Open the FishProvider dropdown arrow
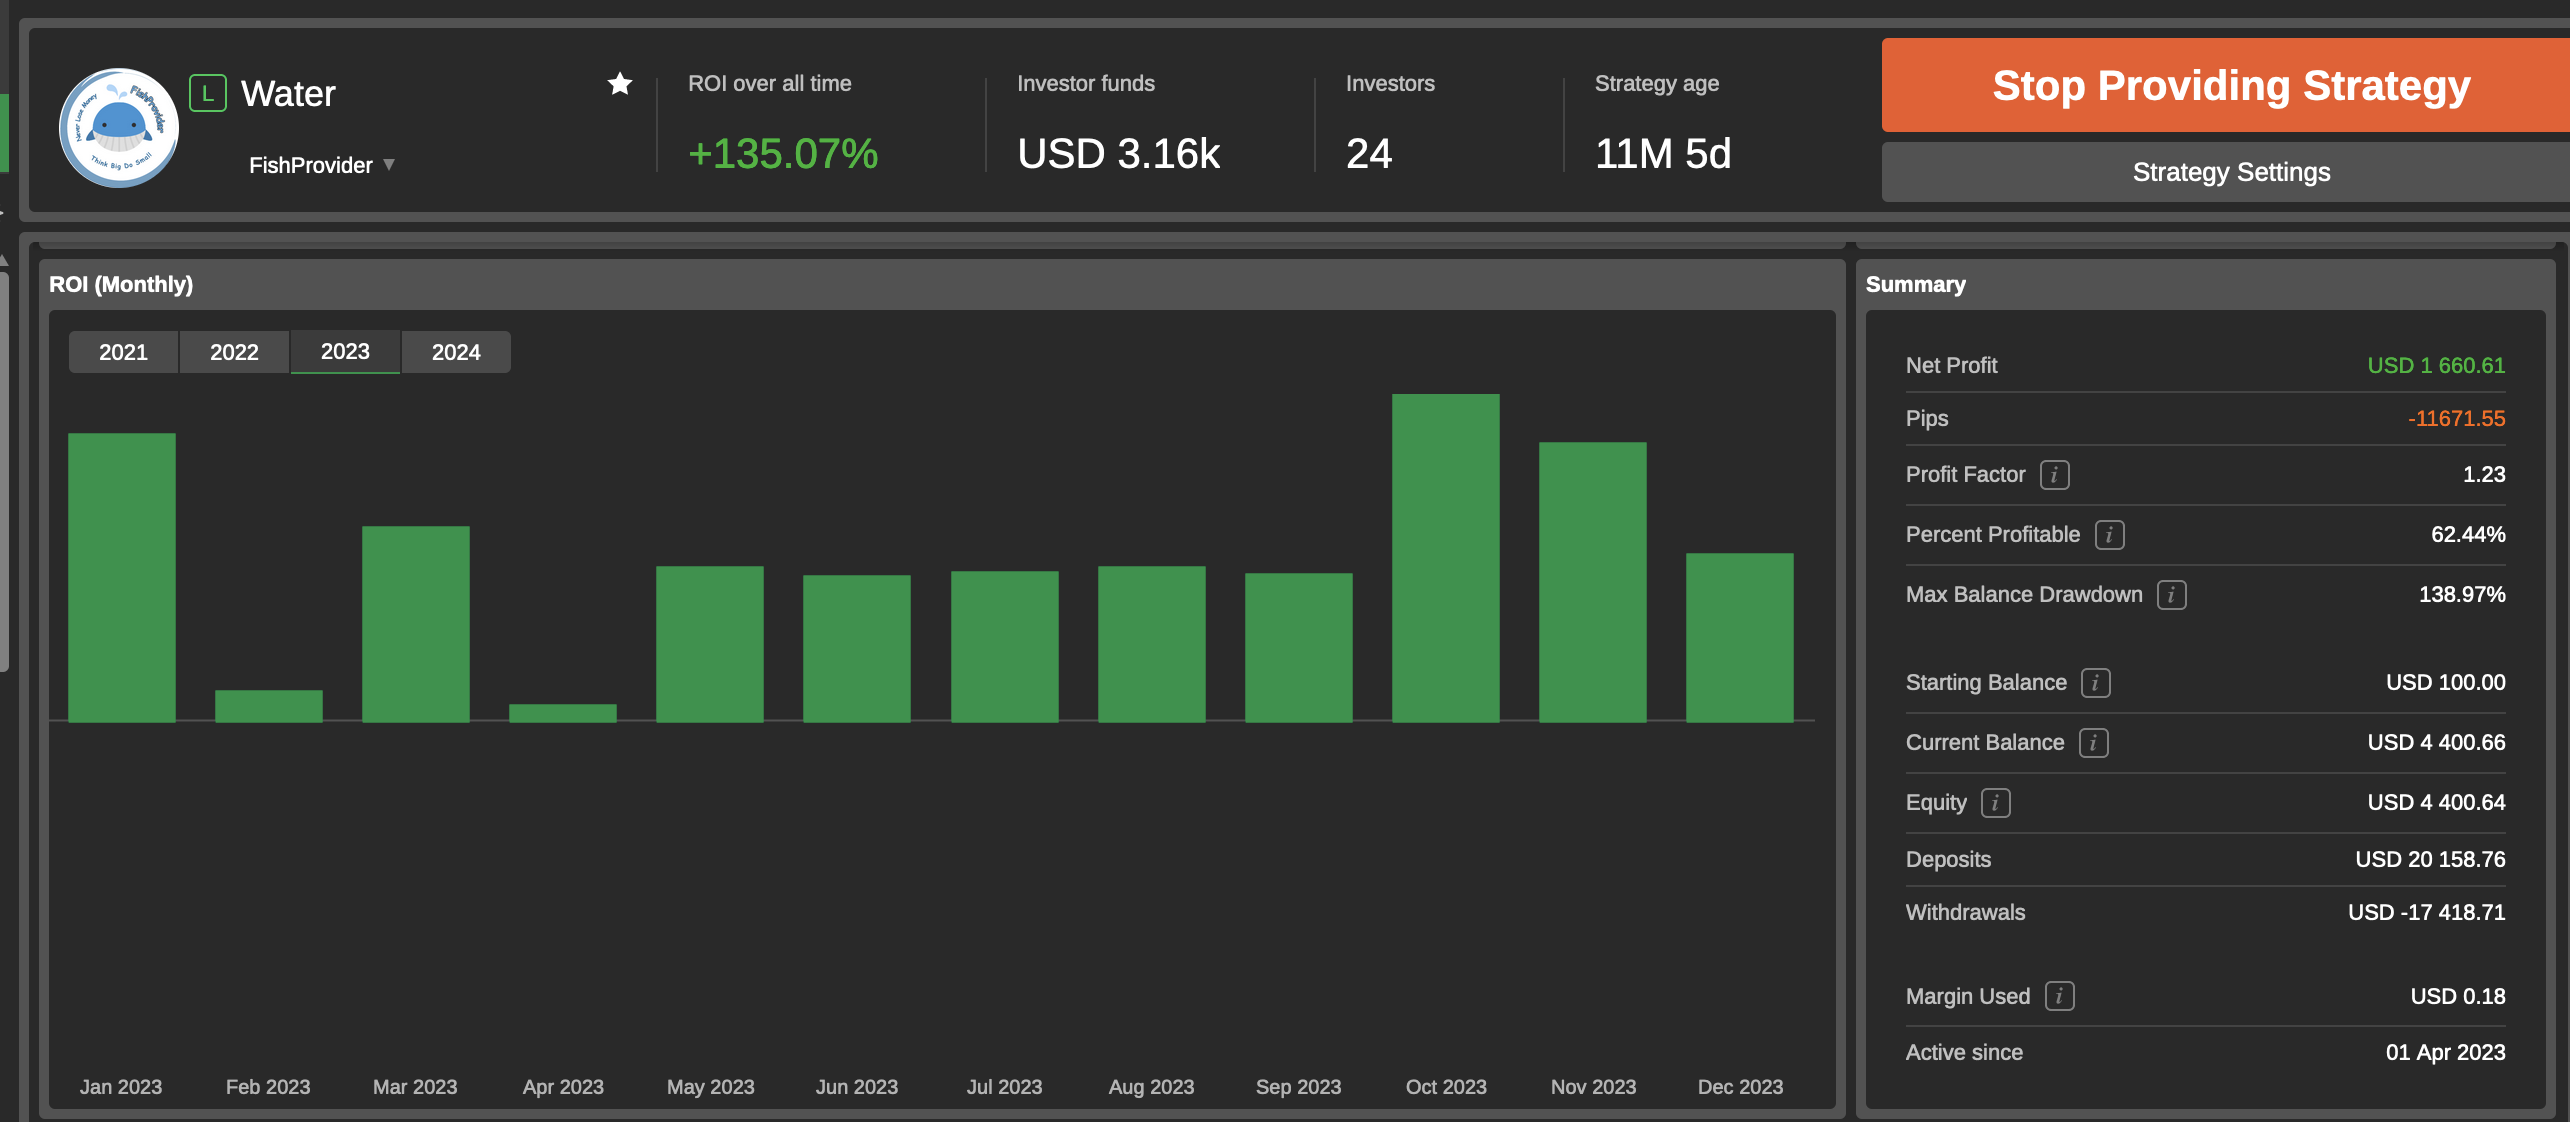Viewport: 2570px width, 1122px height. 389,165
